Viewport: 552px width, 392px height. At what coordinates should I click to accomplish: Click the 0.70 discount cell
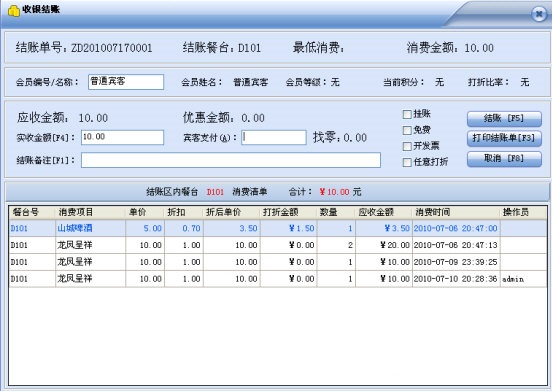click(183, 228)
